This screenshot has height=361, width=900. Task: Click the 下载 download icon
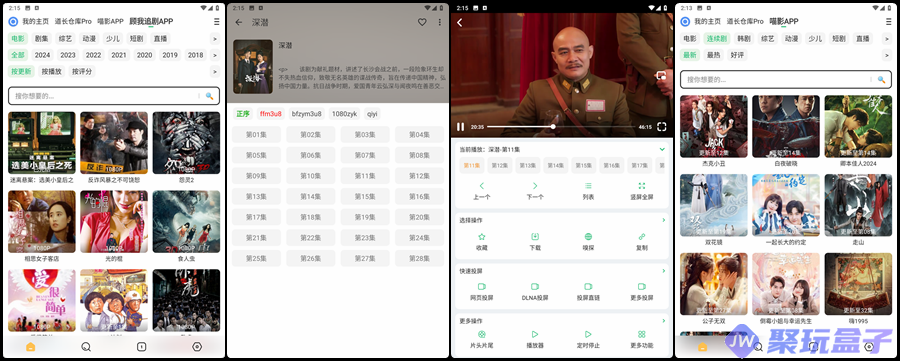click(535, 236)
